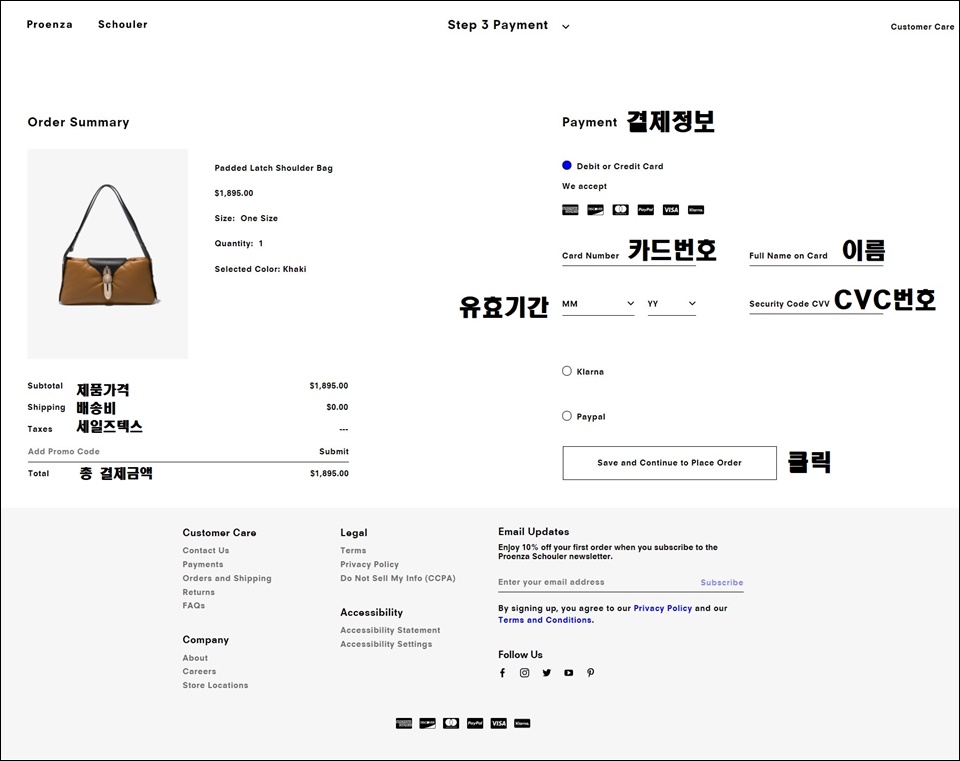This screenshot has width=960, height=761.
Task: Focus the Full Name on Card field
Action: point(816,256)
